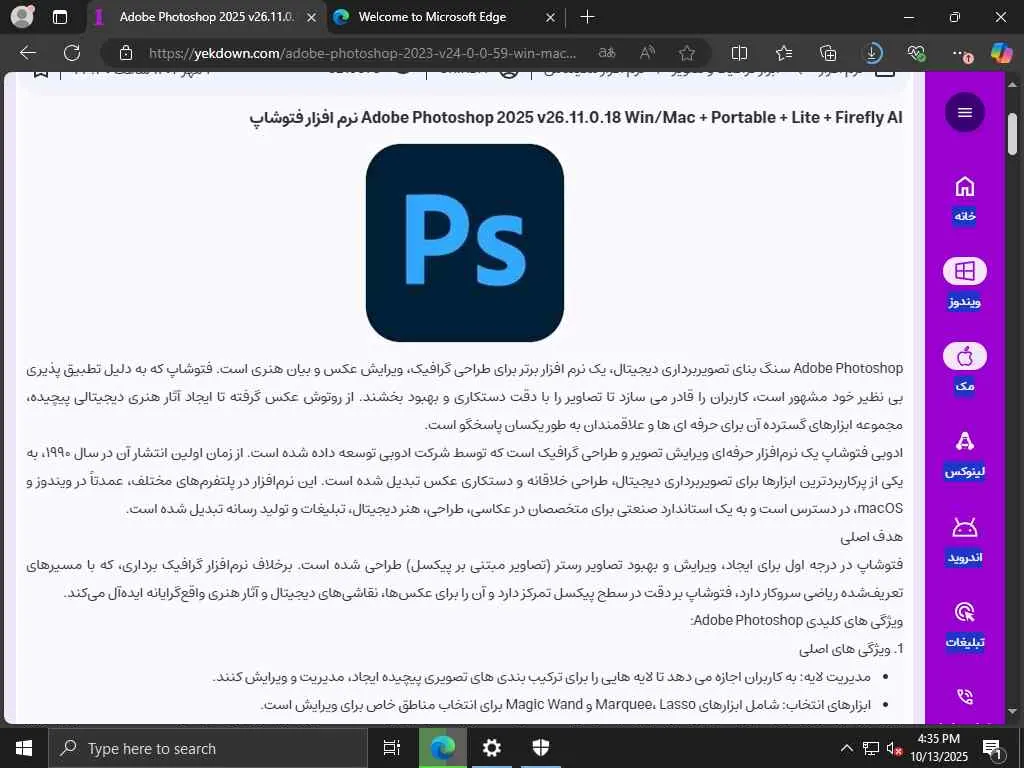
Task: Open the purple hamburger menu button
Action: (965, 112)
